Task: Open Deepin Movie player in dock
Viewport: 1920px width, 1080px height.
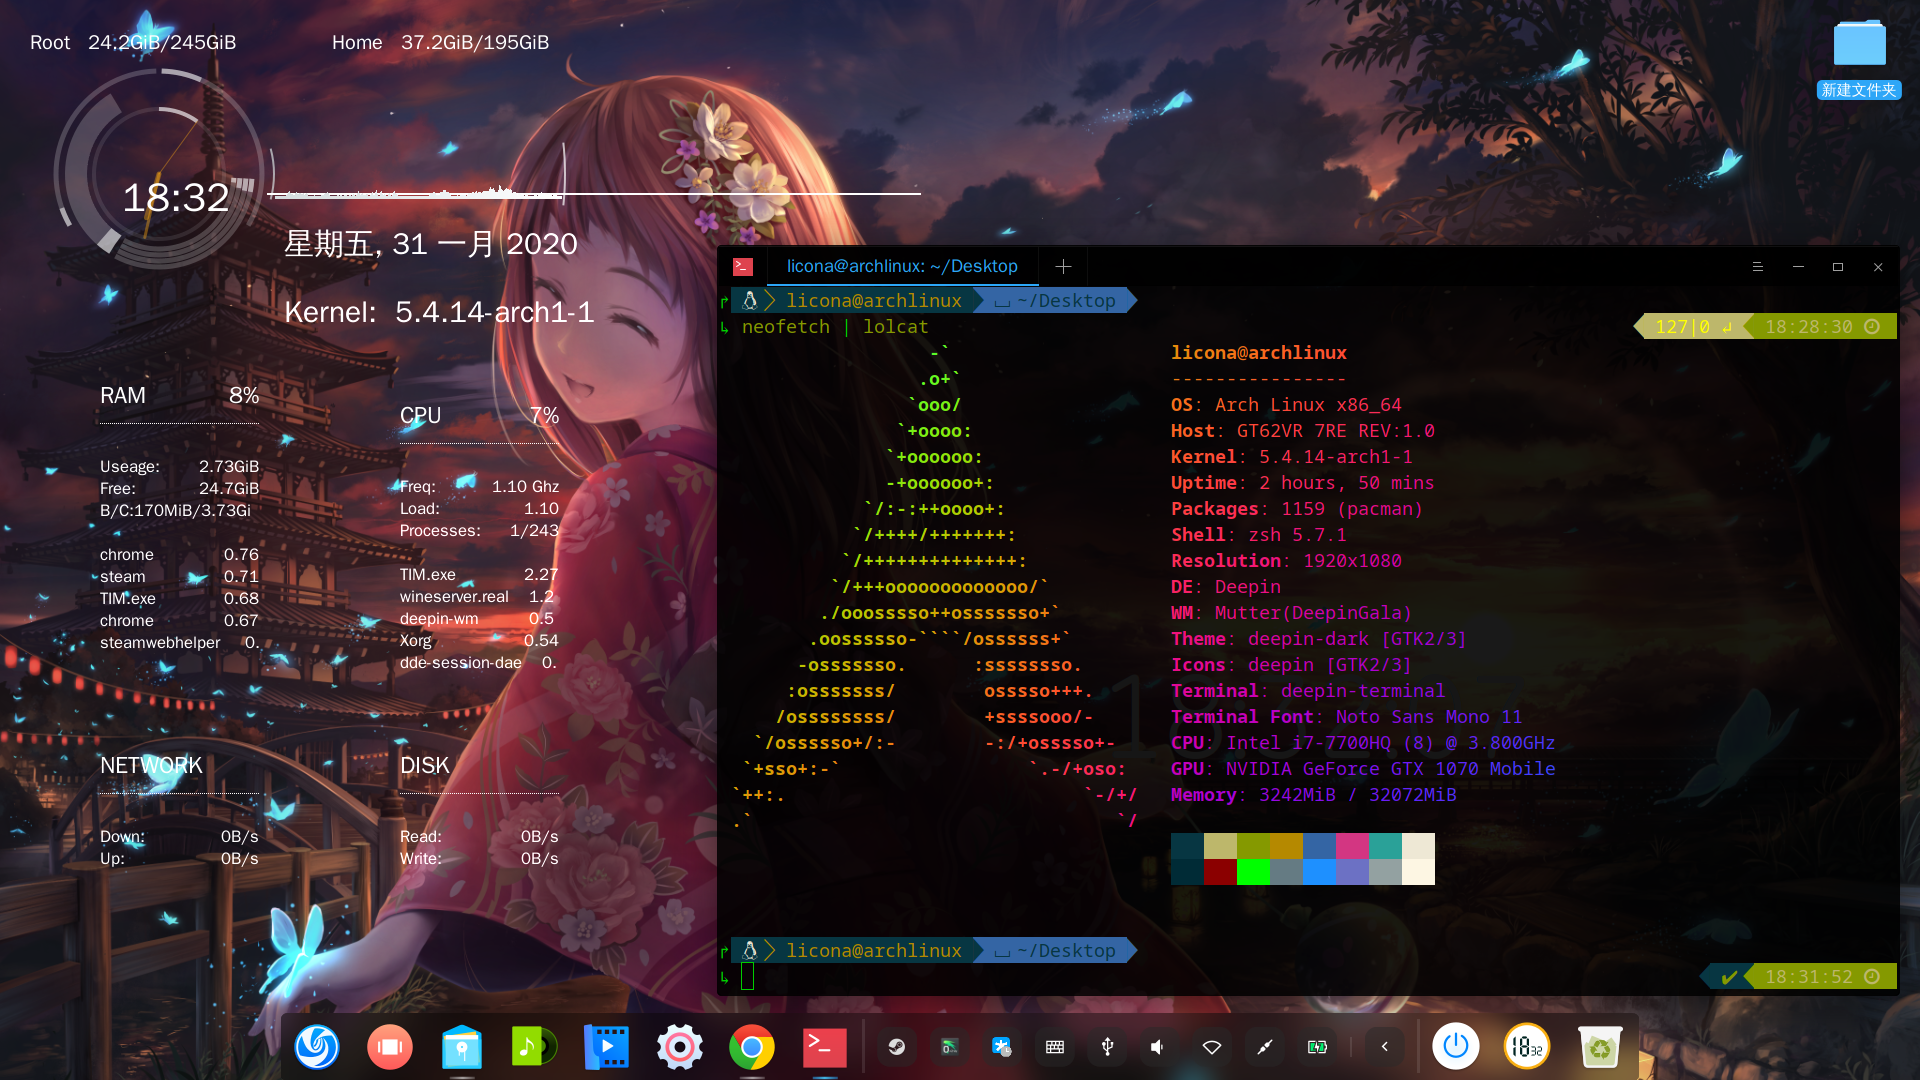Action: point(606,1047)
